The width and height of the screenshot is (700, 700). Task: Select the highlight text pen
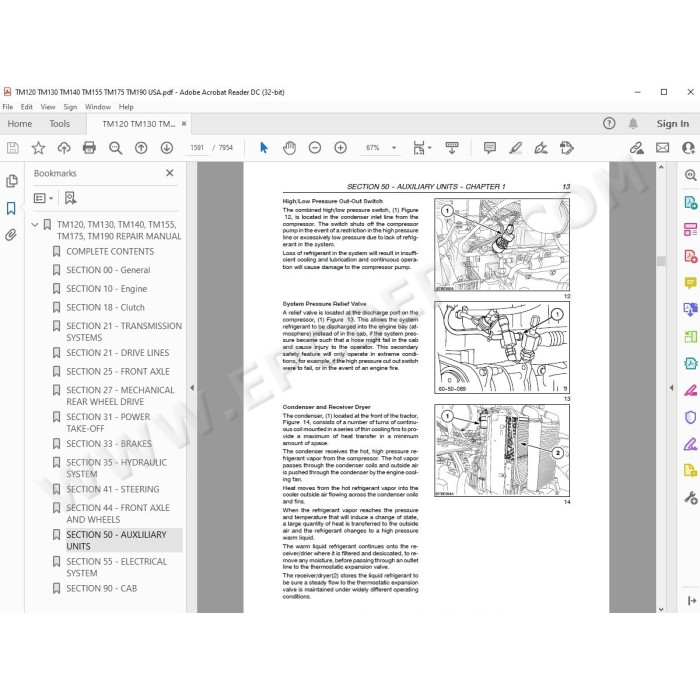[x=516, y=148]
